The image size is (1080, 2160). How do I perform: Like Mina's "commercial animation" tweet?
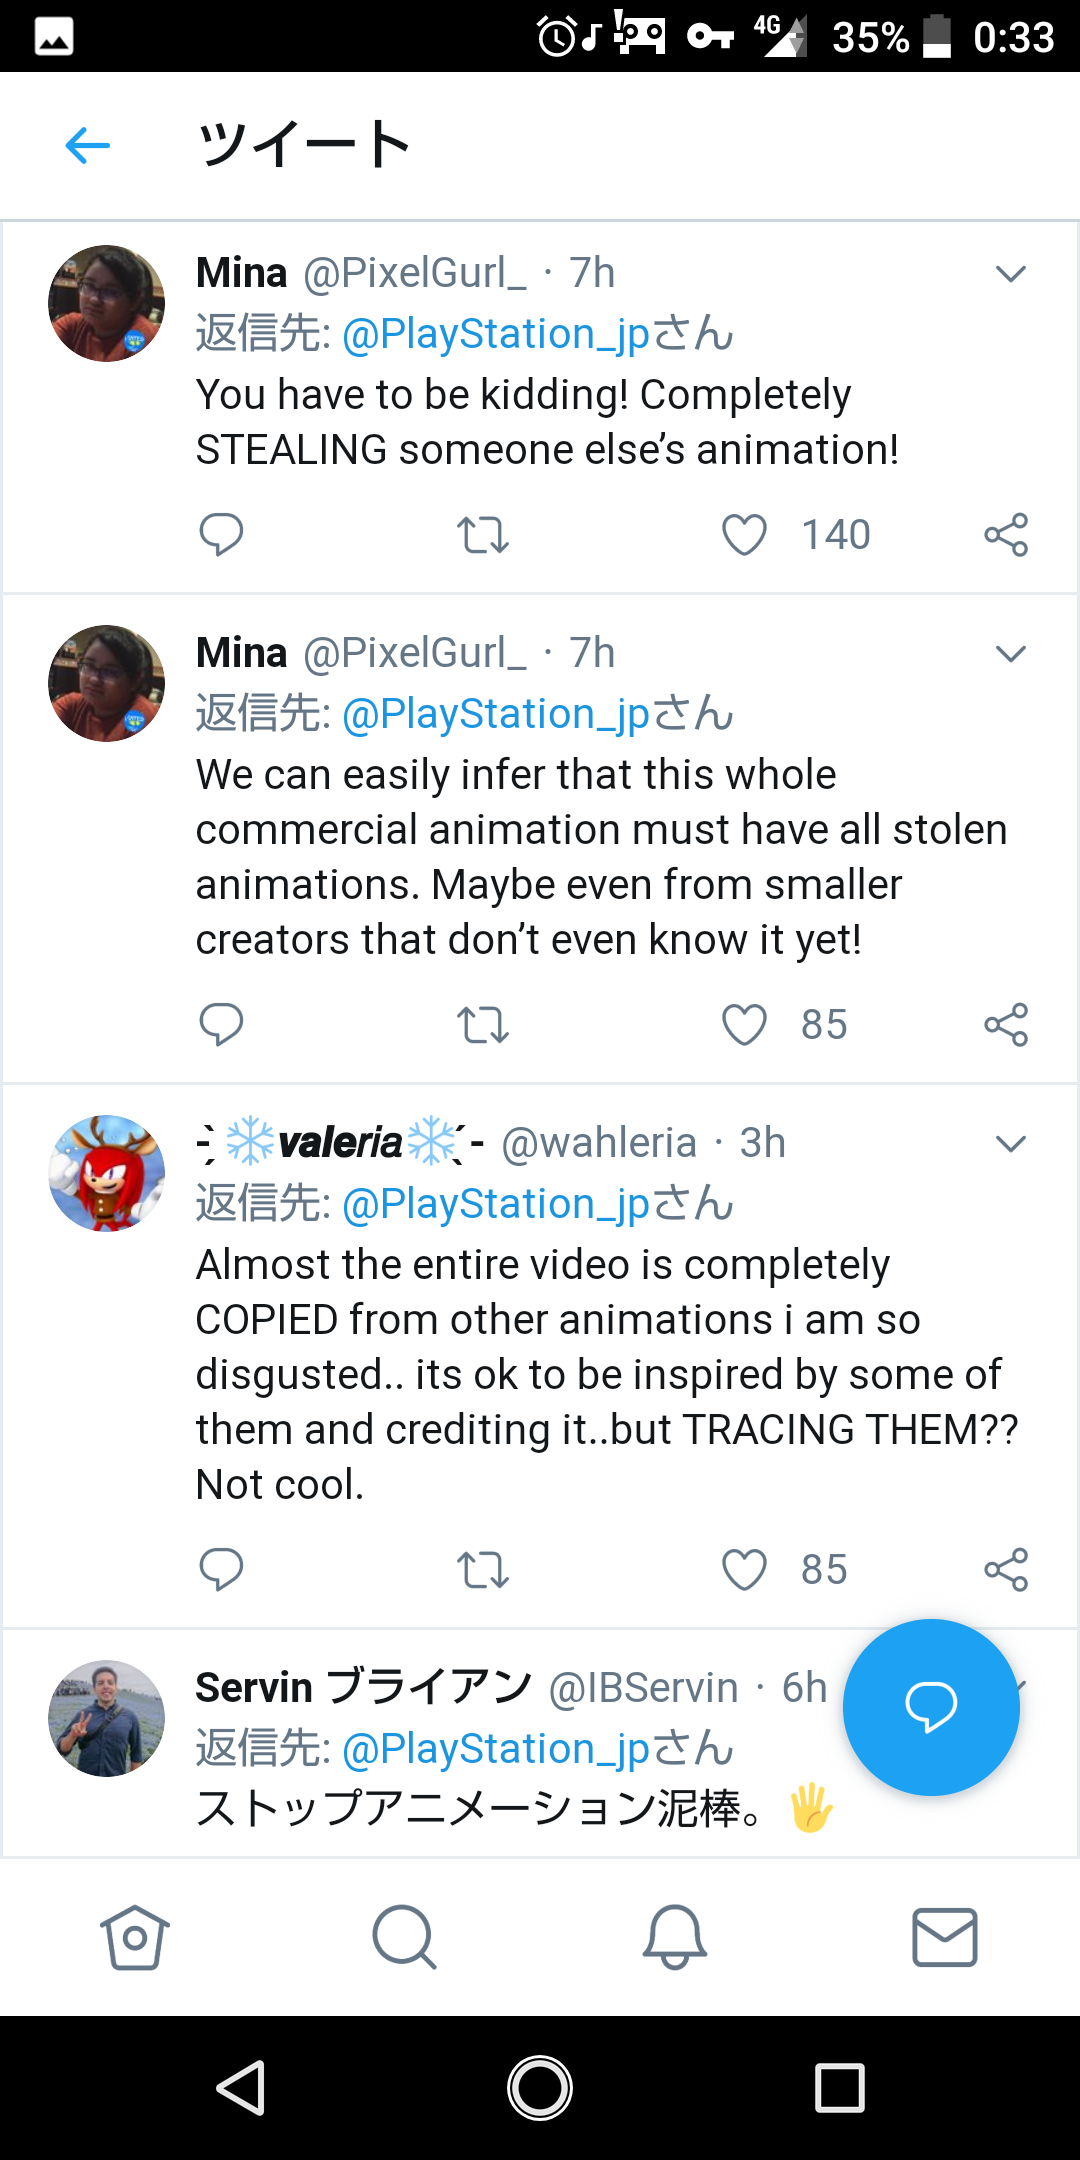coord(745,1025)
